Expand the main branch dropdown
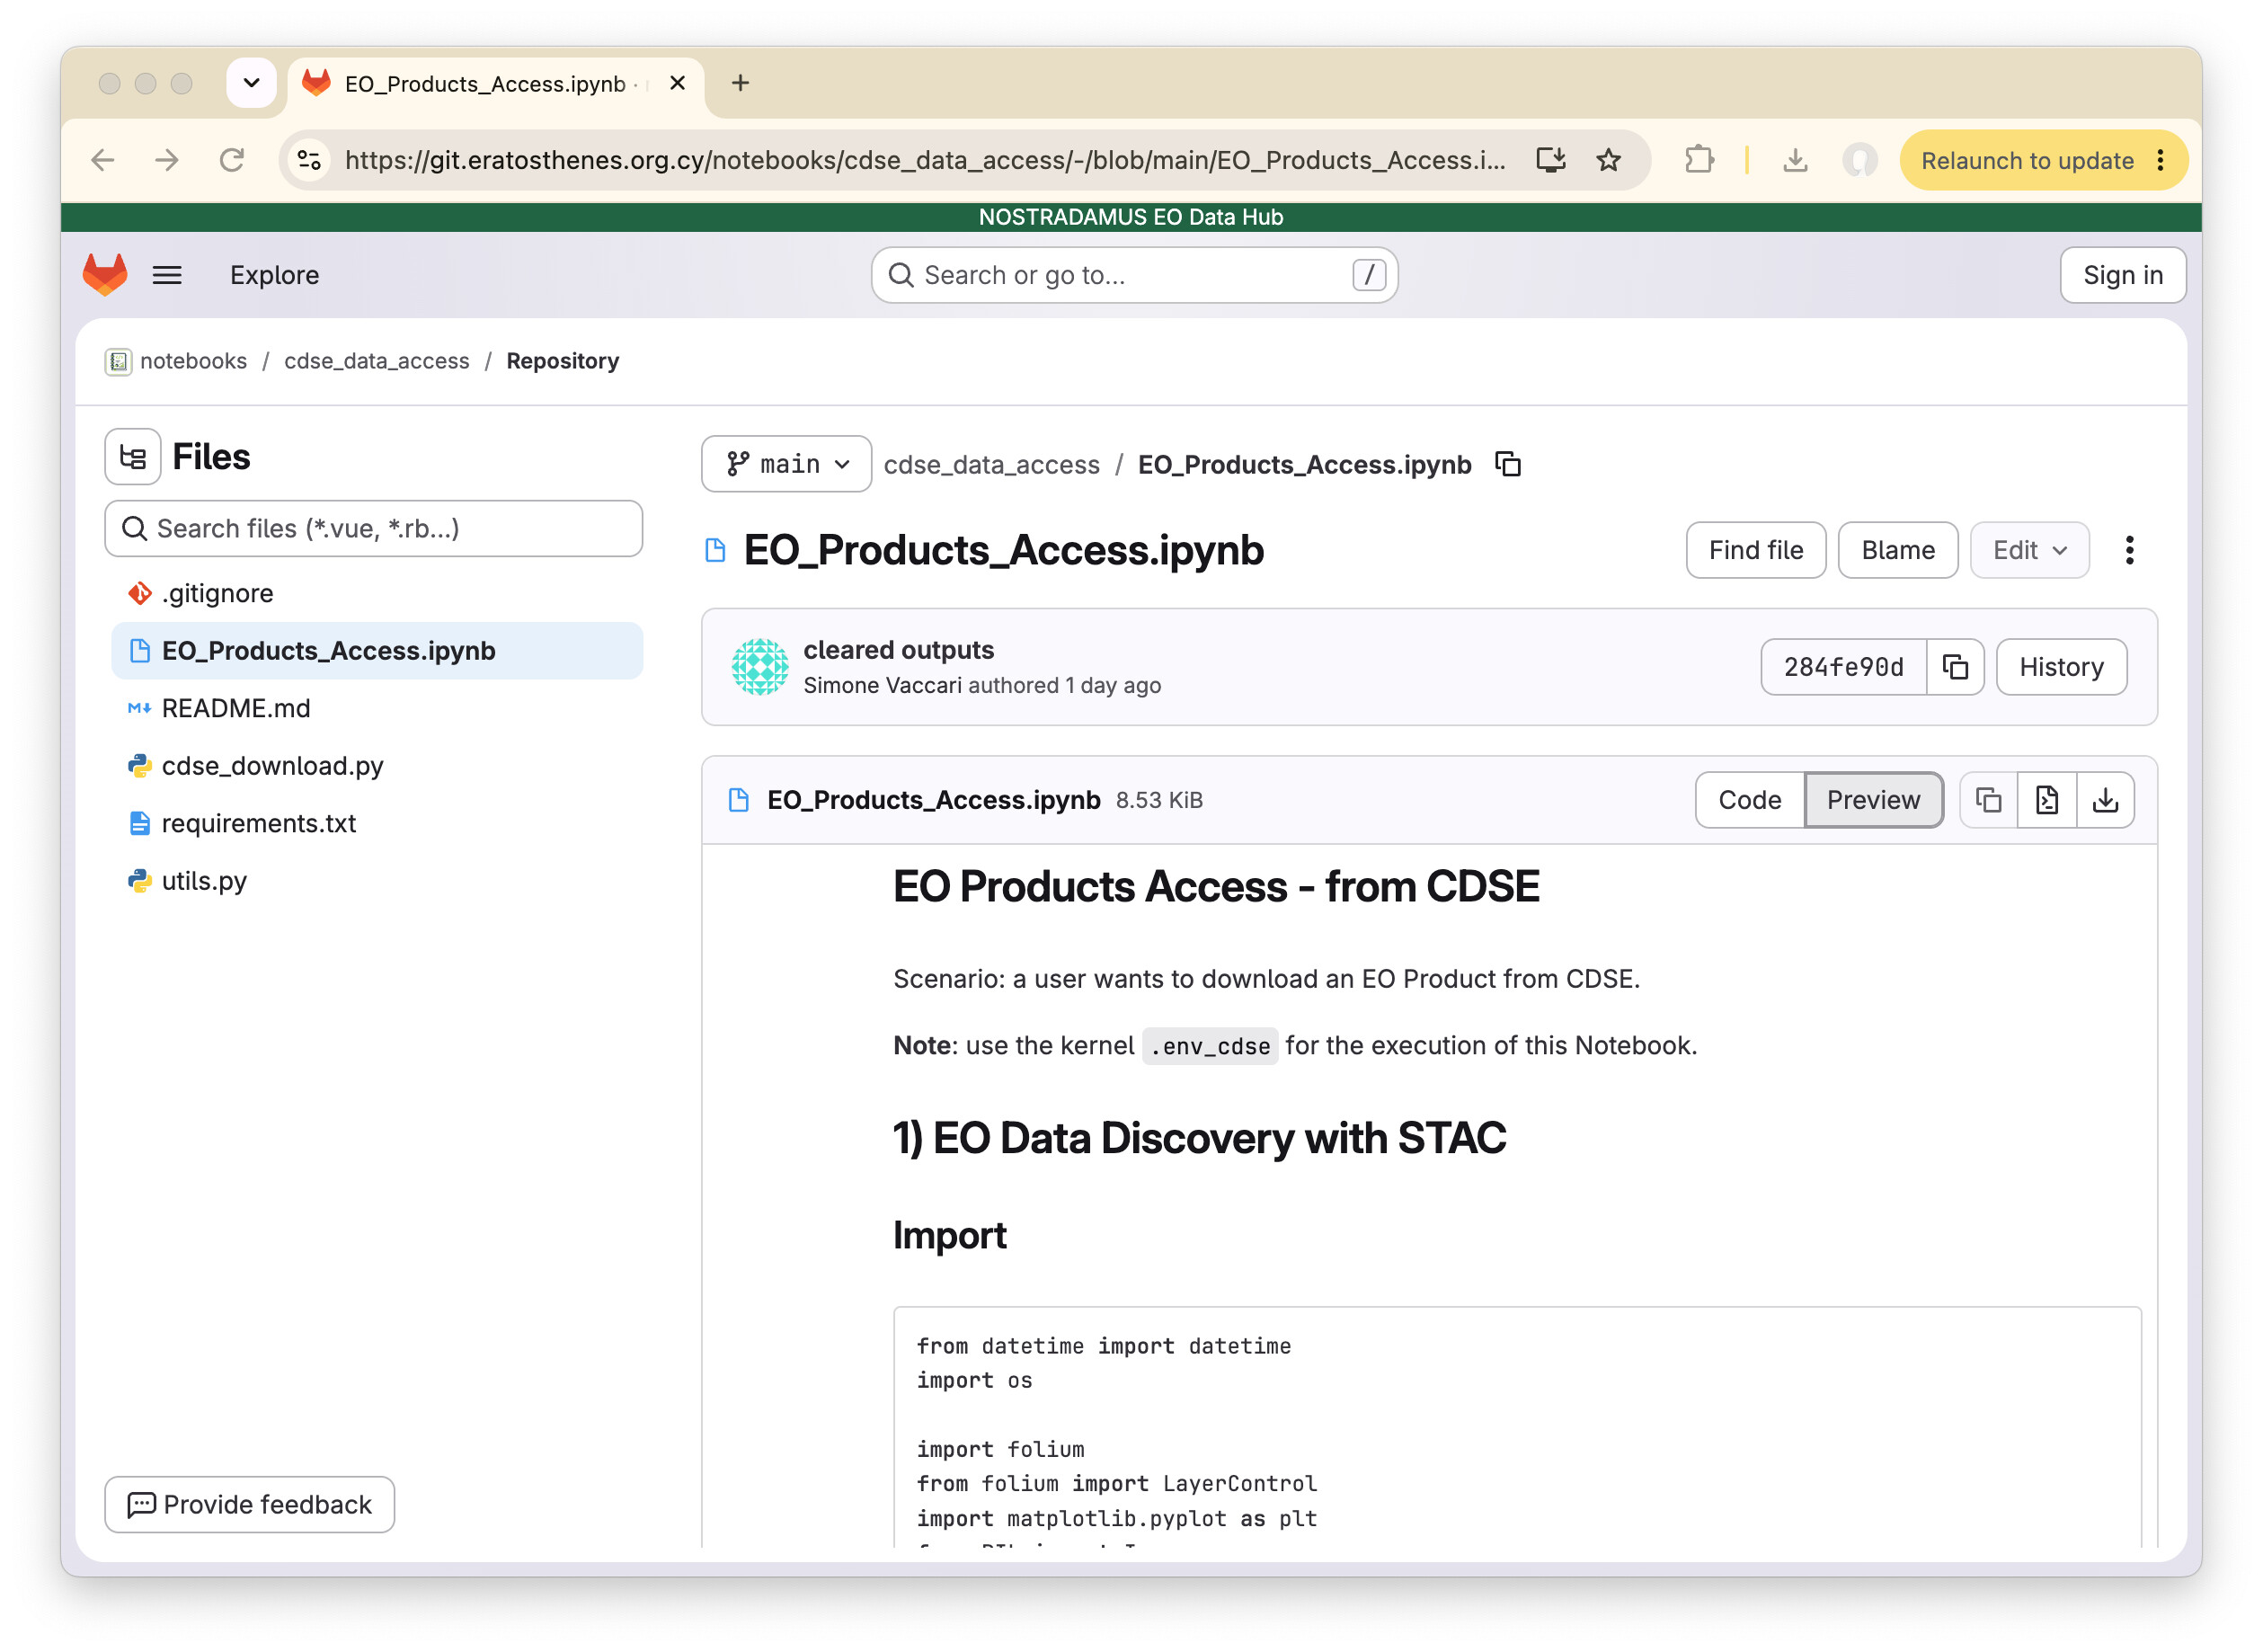The width and height of the screenshot is (2263, 1652). point(786,464)
